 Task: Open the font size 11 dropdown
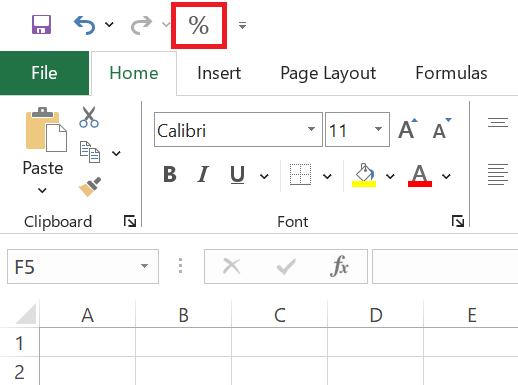(x=378, y=129)
